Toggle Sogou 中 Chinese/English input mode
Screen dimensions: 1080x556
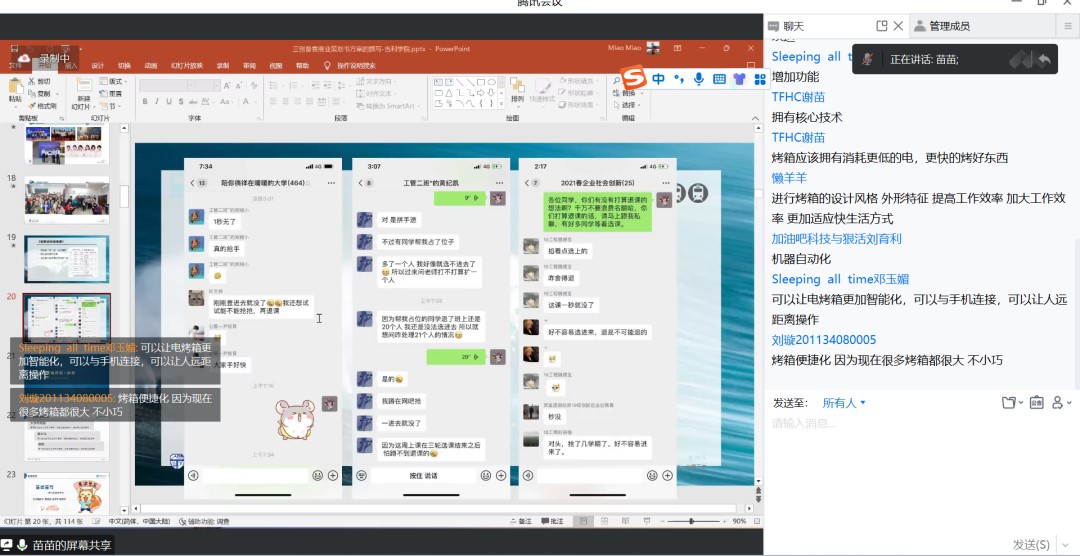point(658,79)
